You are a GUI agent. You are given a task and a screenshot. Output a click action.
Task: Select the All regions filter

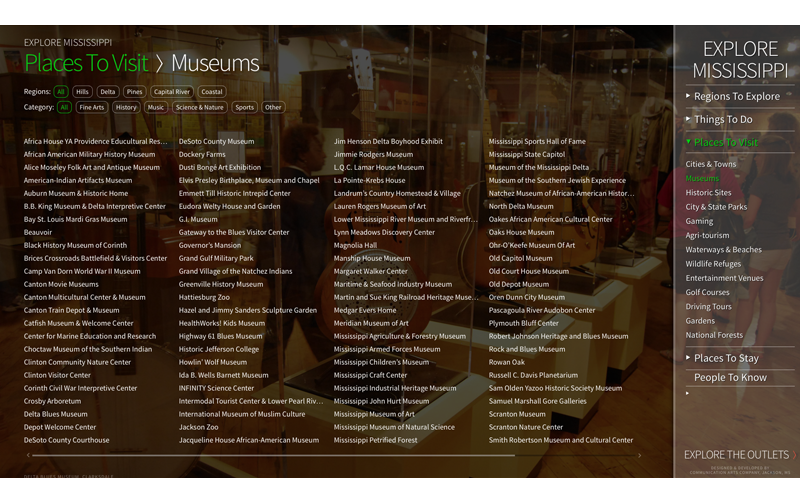coord(61,92)
